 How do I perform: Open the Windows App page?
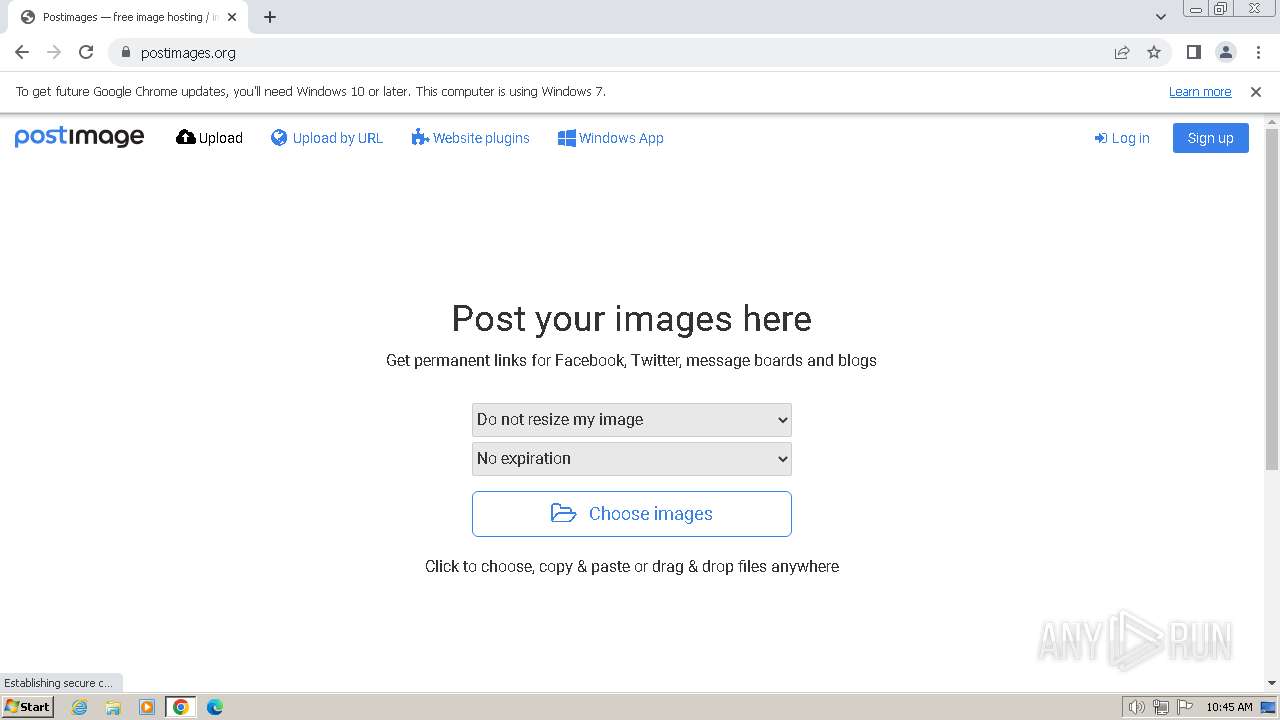click(x=611, y=138)
